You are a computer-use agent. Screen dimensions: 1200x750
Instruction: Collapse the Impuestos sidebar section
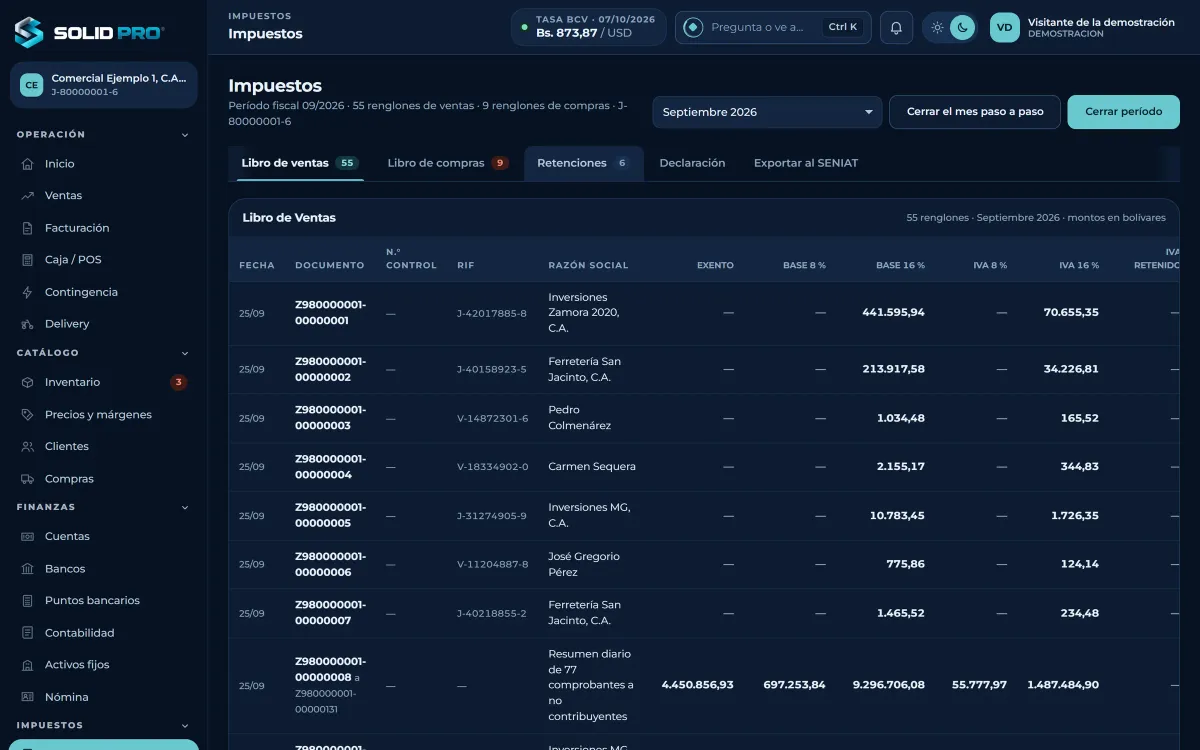coord(185,726)
